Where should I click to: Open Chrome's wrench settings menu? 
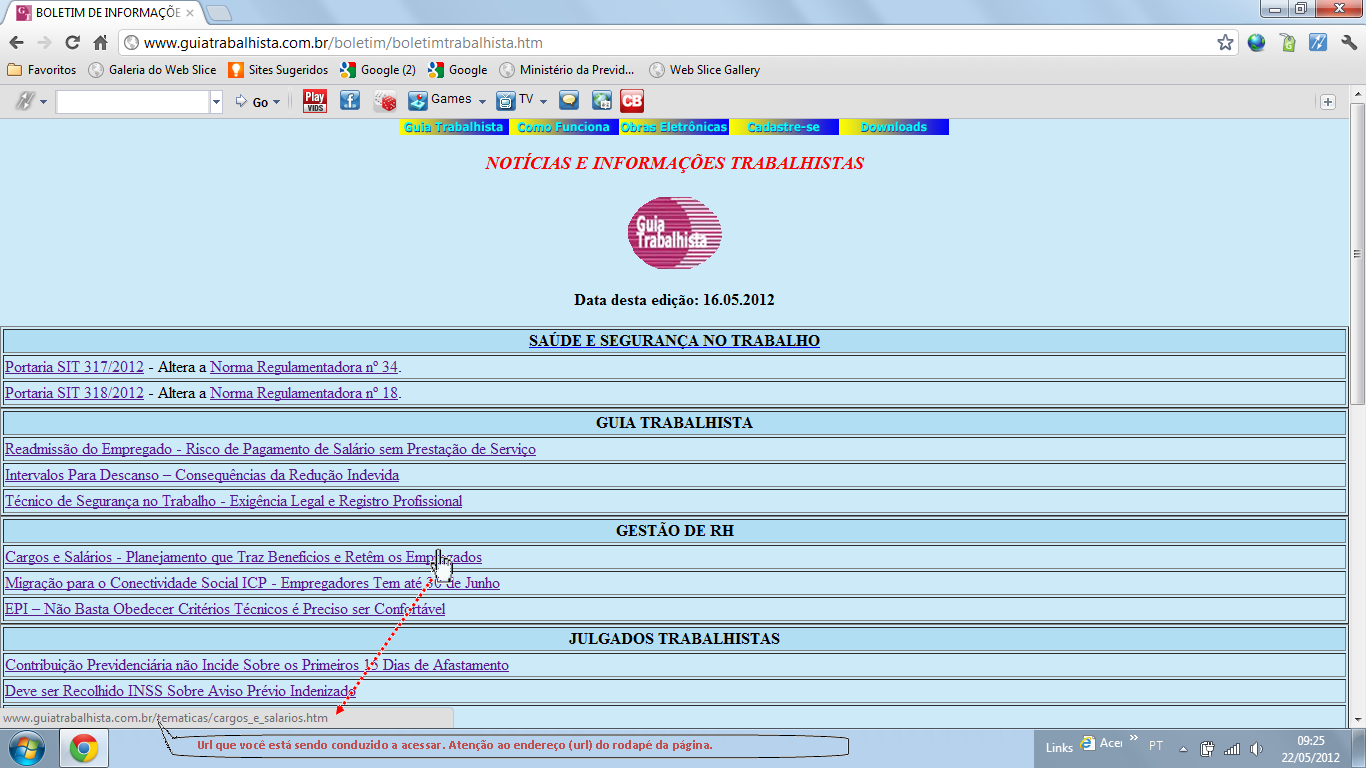coord(1348,43)
